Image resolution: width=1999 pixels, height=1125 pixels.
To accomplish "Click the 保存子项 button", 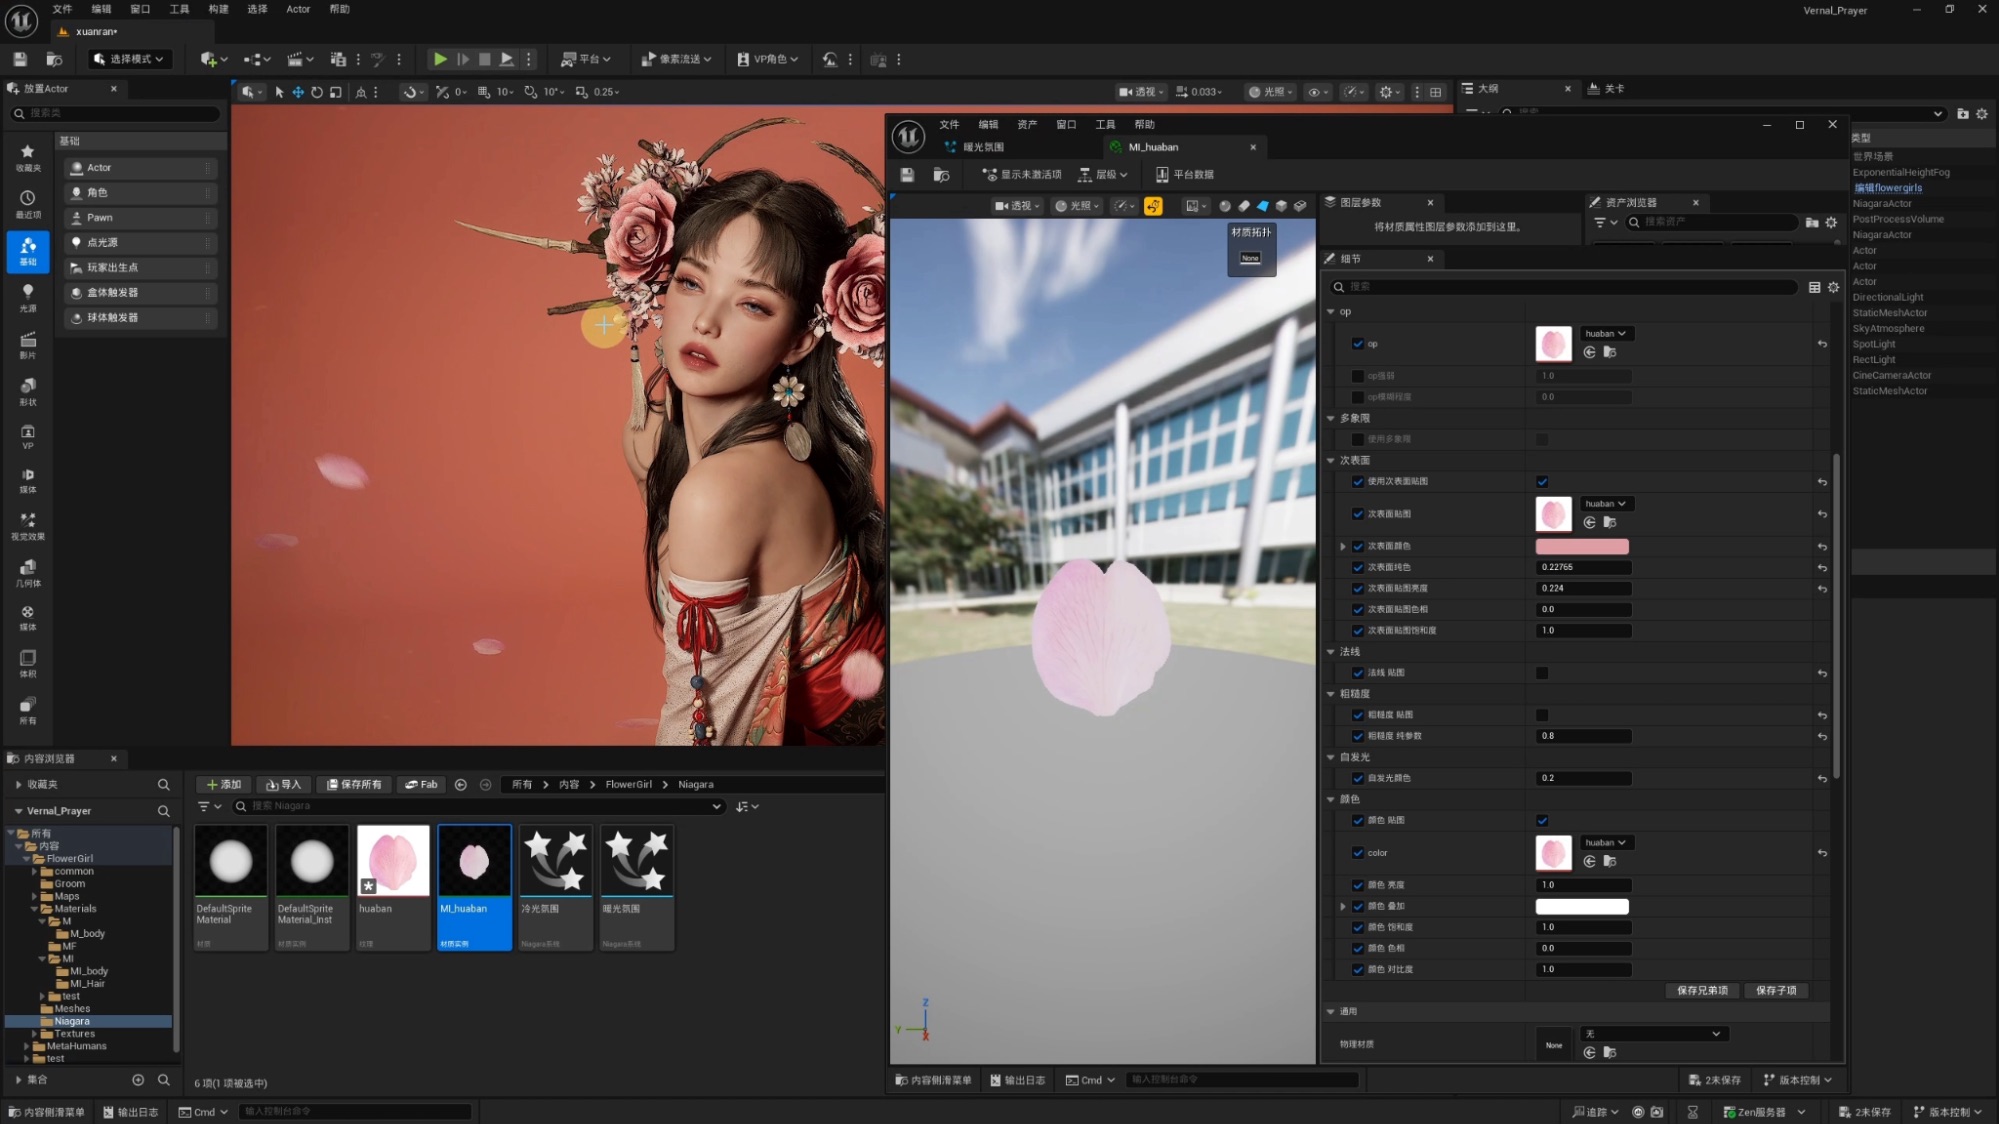I will point(1776,991).
